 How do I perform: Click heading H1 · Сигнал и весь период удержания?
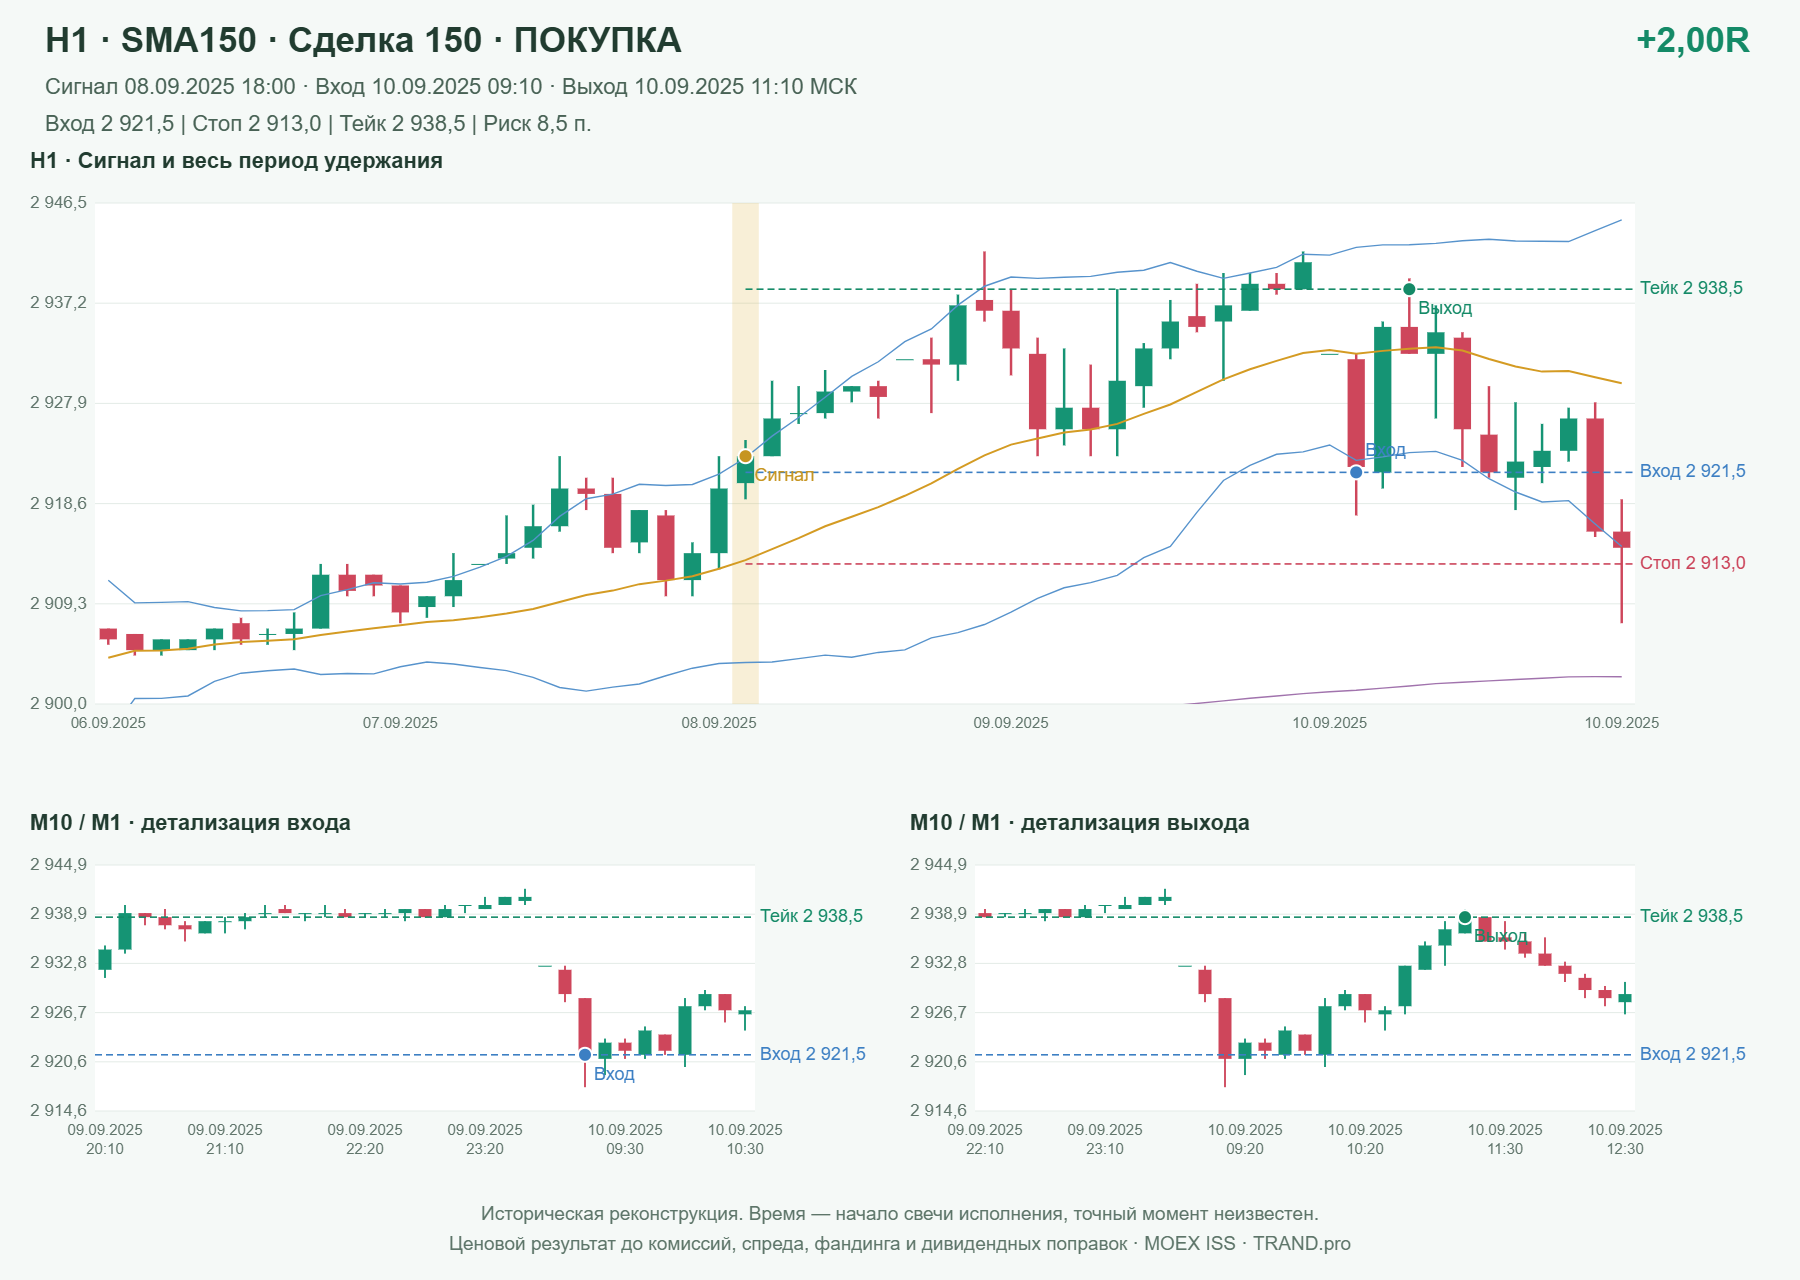click(236, 161)
